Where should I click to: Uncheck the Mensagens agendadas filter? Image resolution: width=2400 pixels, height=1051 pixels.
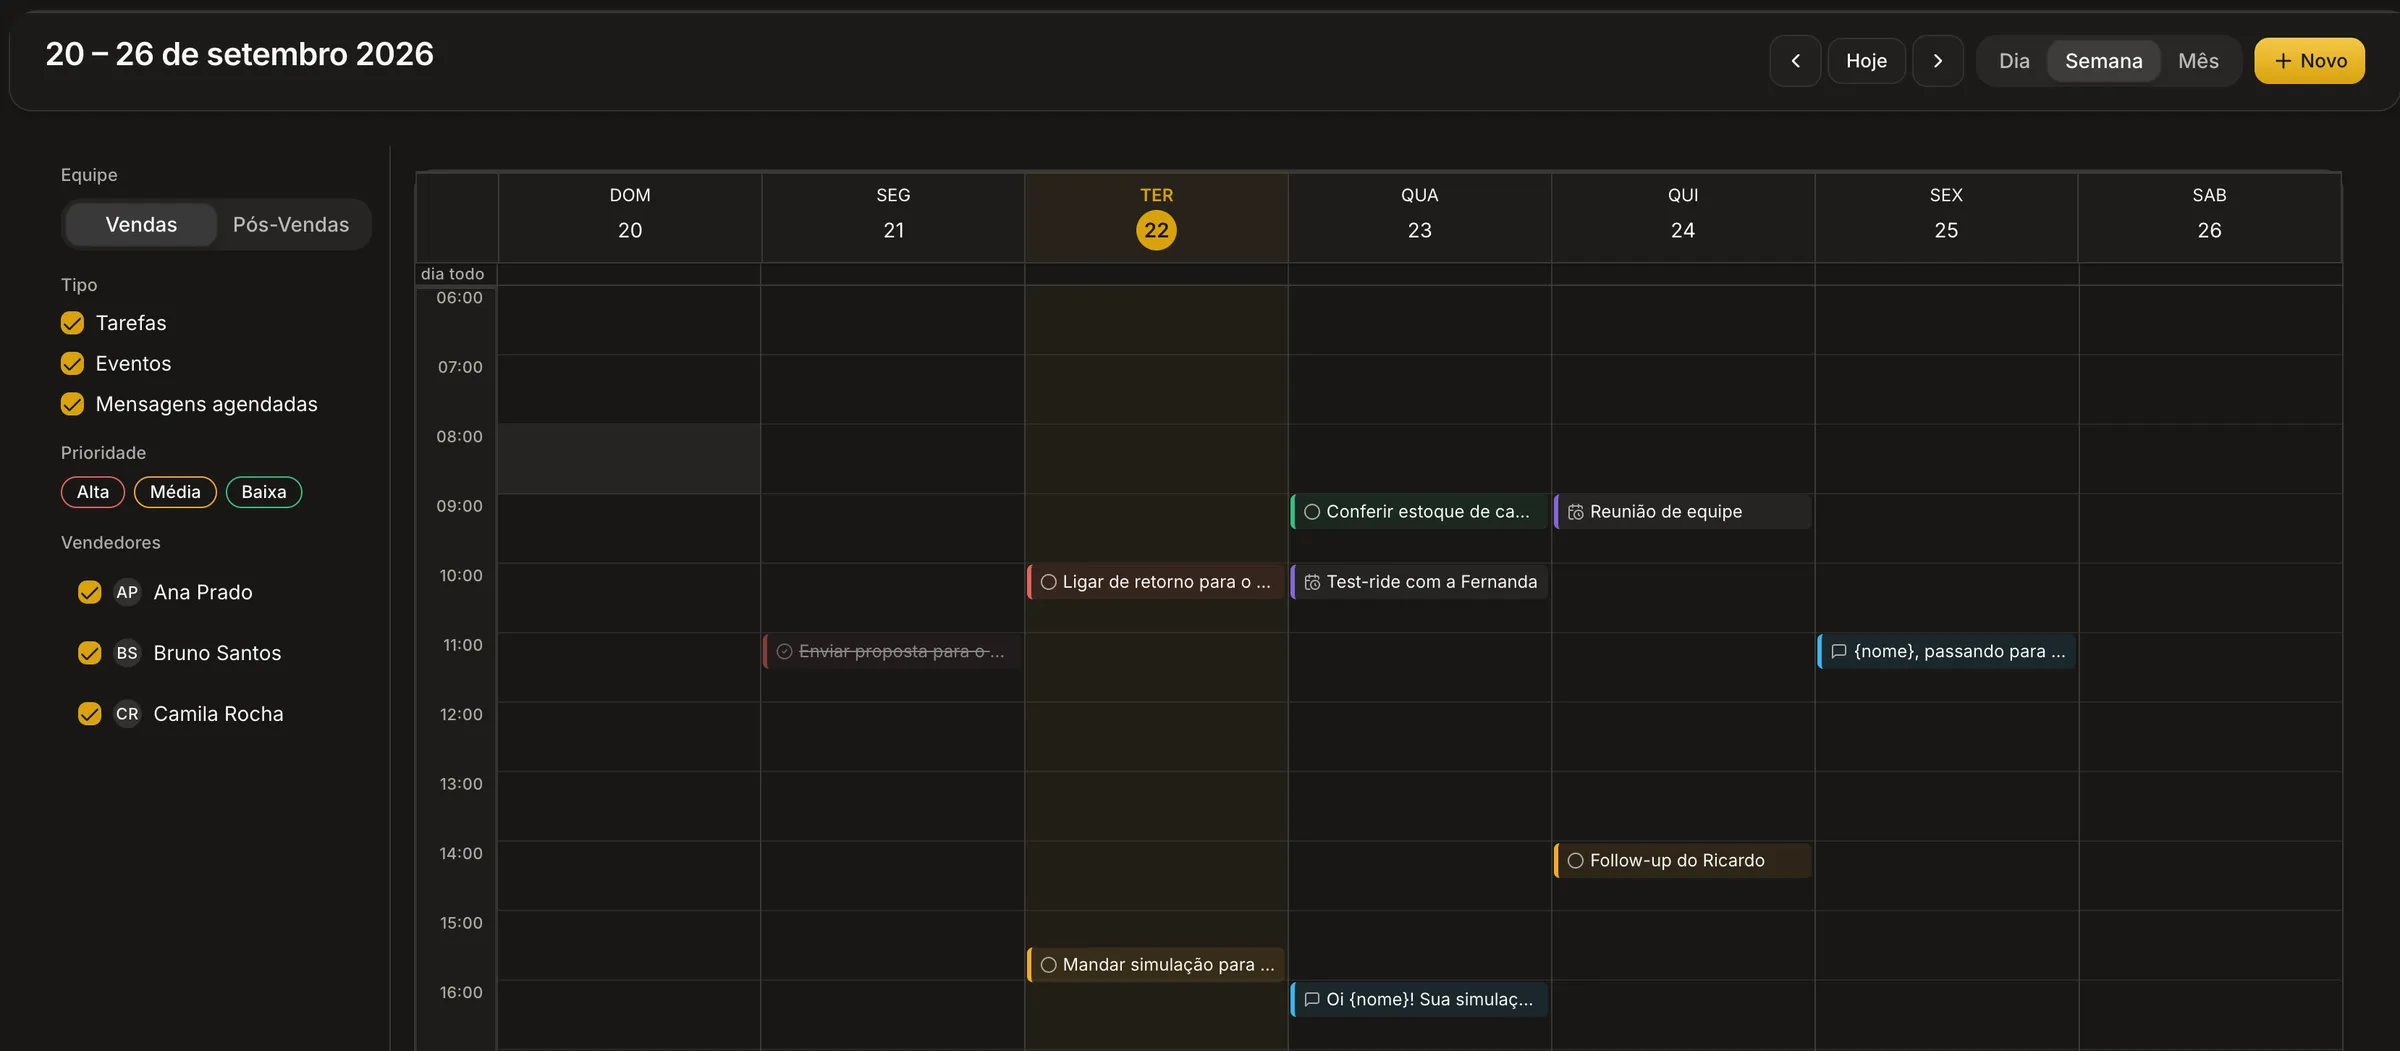tap(72, 404)
